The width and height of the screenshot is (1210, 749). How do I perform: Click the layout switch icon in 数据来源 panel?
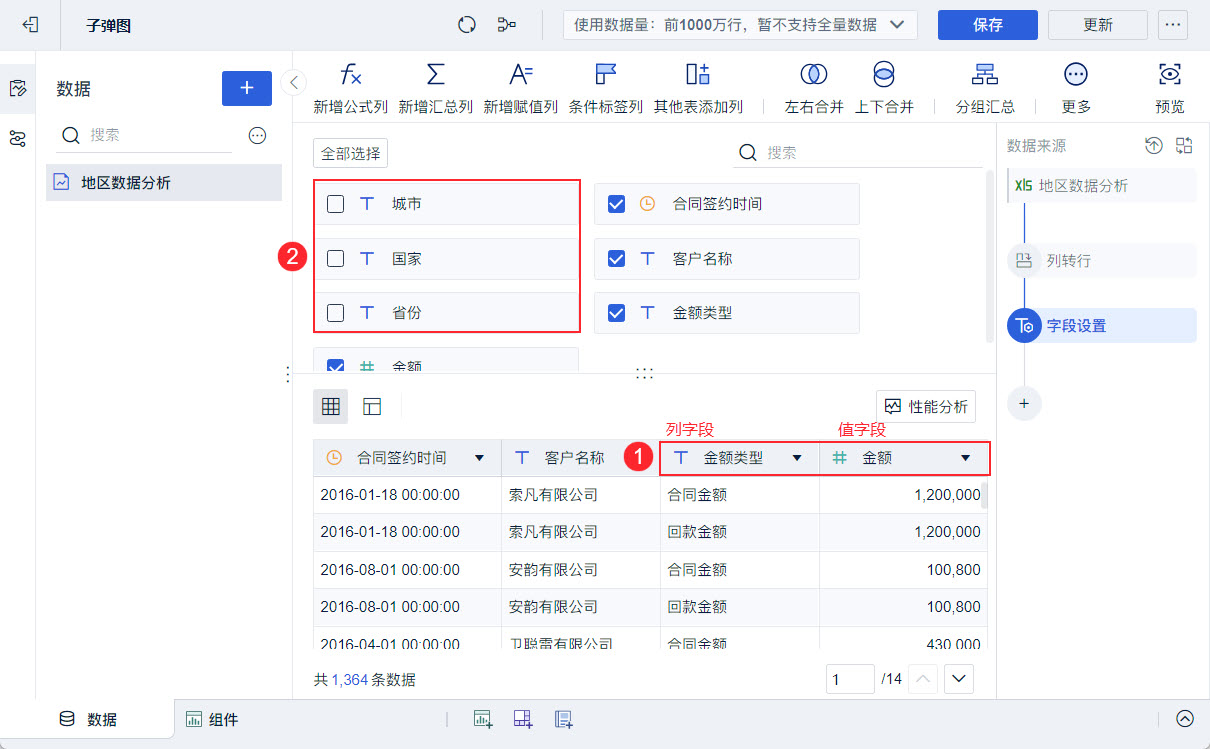pyautogui.click(x=1185, y=146)
